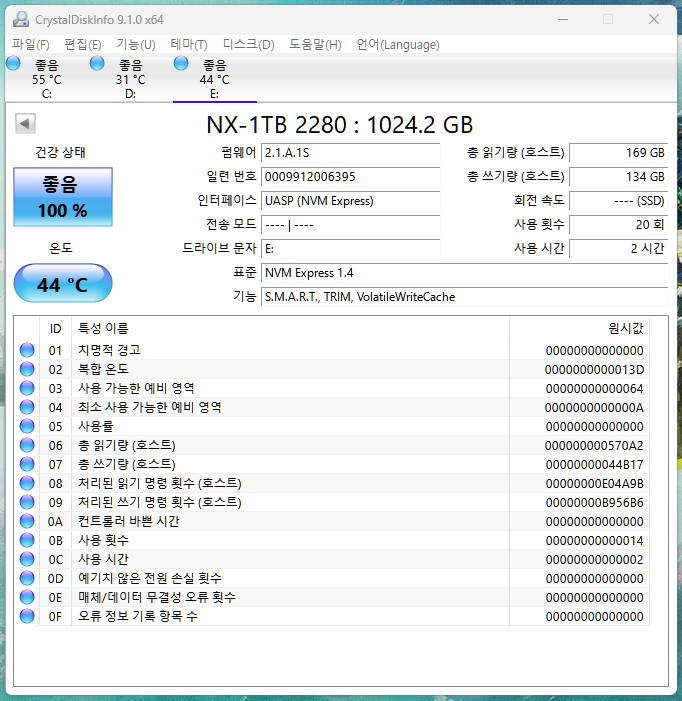Click the 인터페이스 field UASP (NVM Express)

[x=350, y=201]
